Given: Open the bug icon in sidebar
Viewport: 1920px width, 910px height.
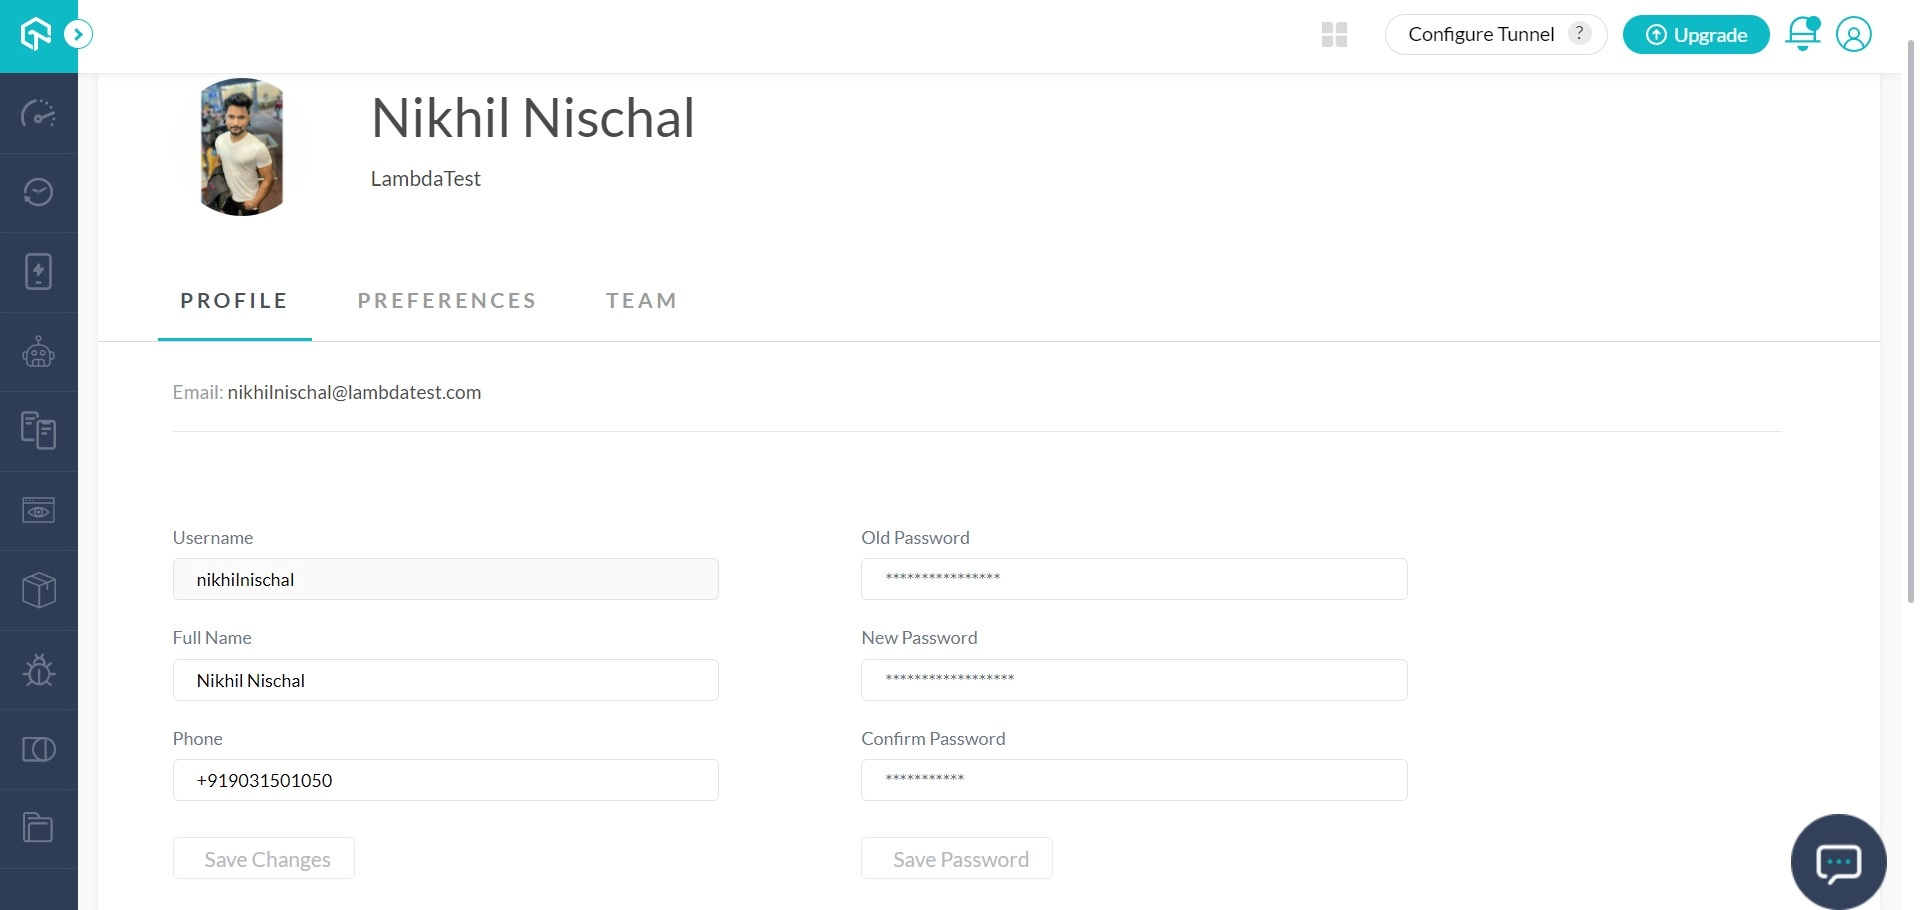Looking at the screenshot, I should coord(38,670).
